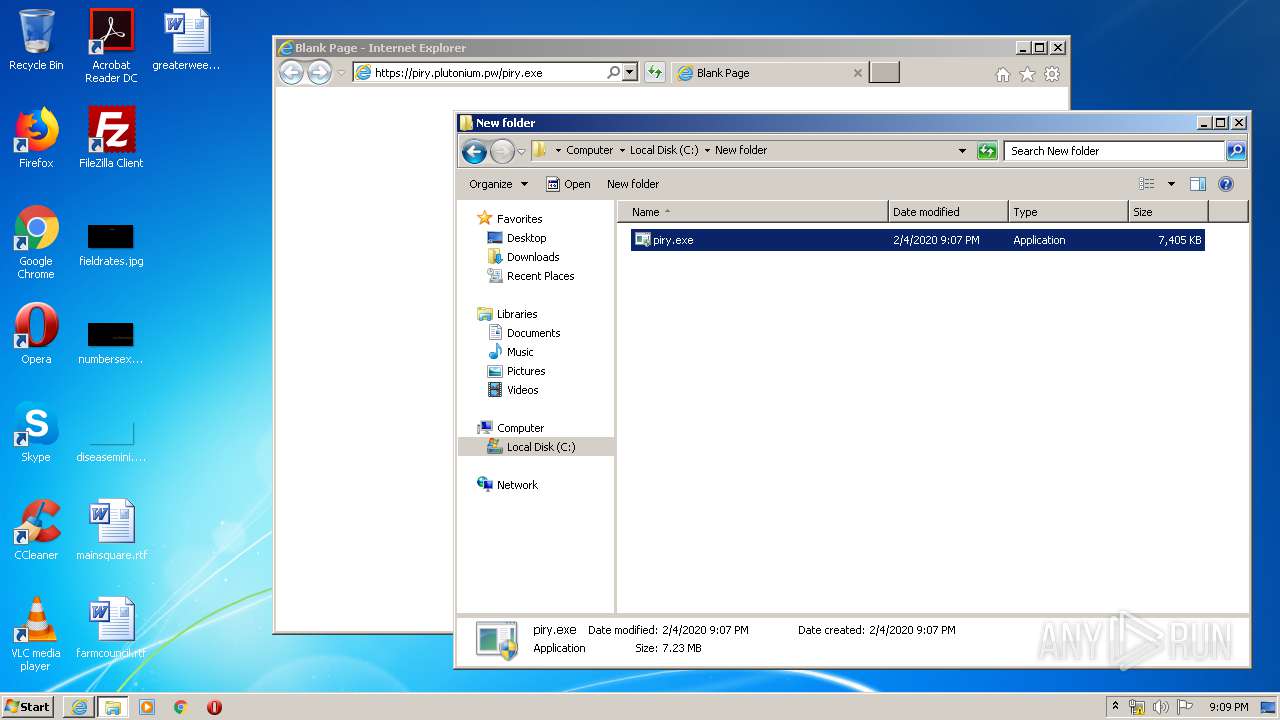Launch Skype from the desktop
This screenshot has width=1280, height=720.
pos(36,432)
